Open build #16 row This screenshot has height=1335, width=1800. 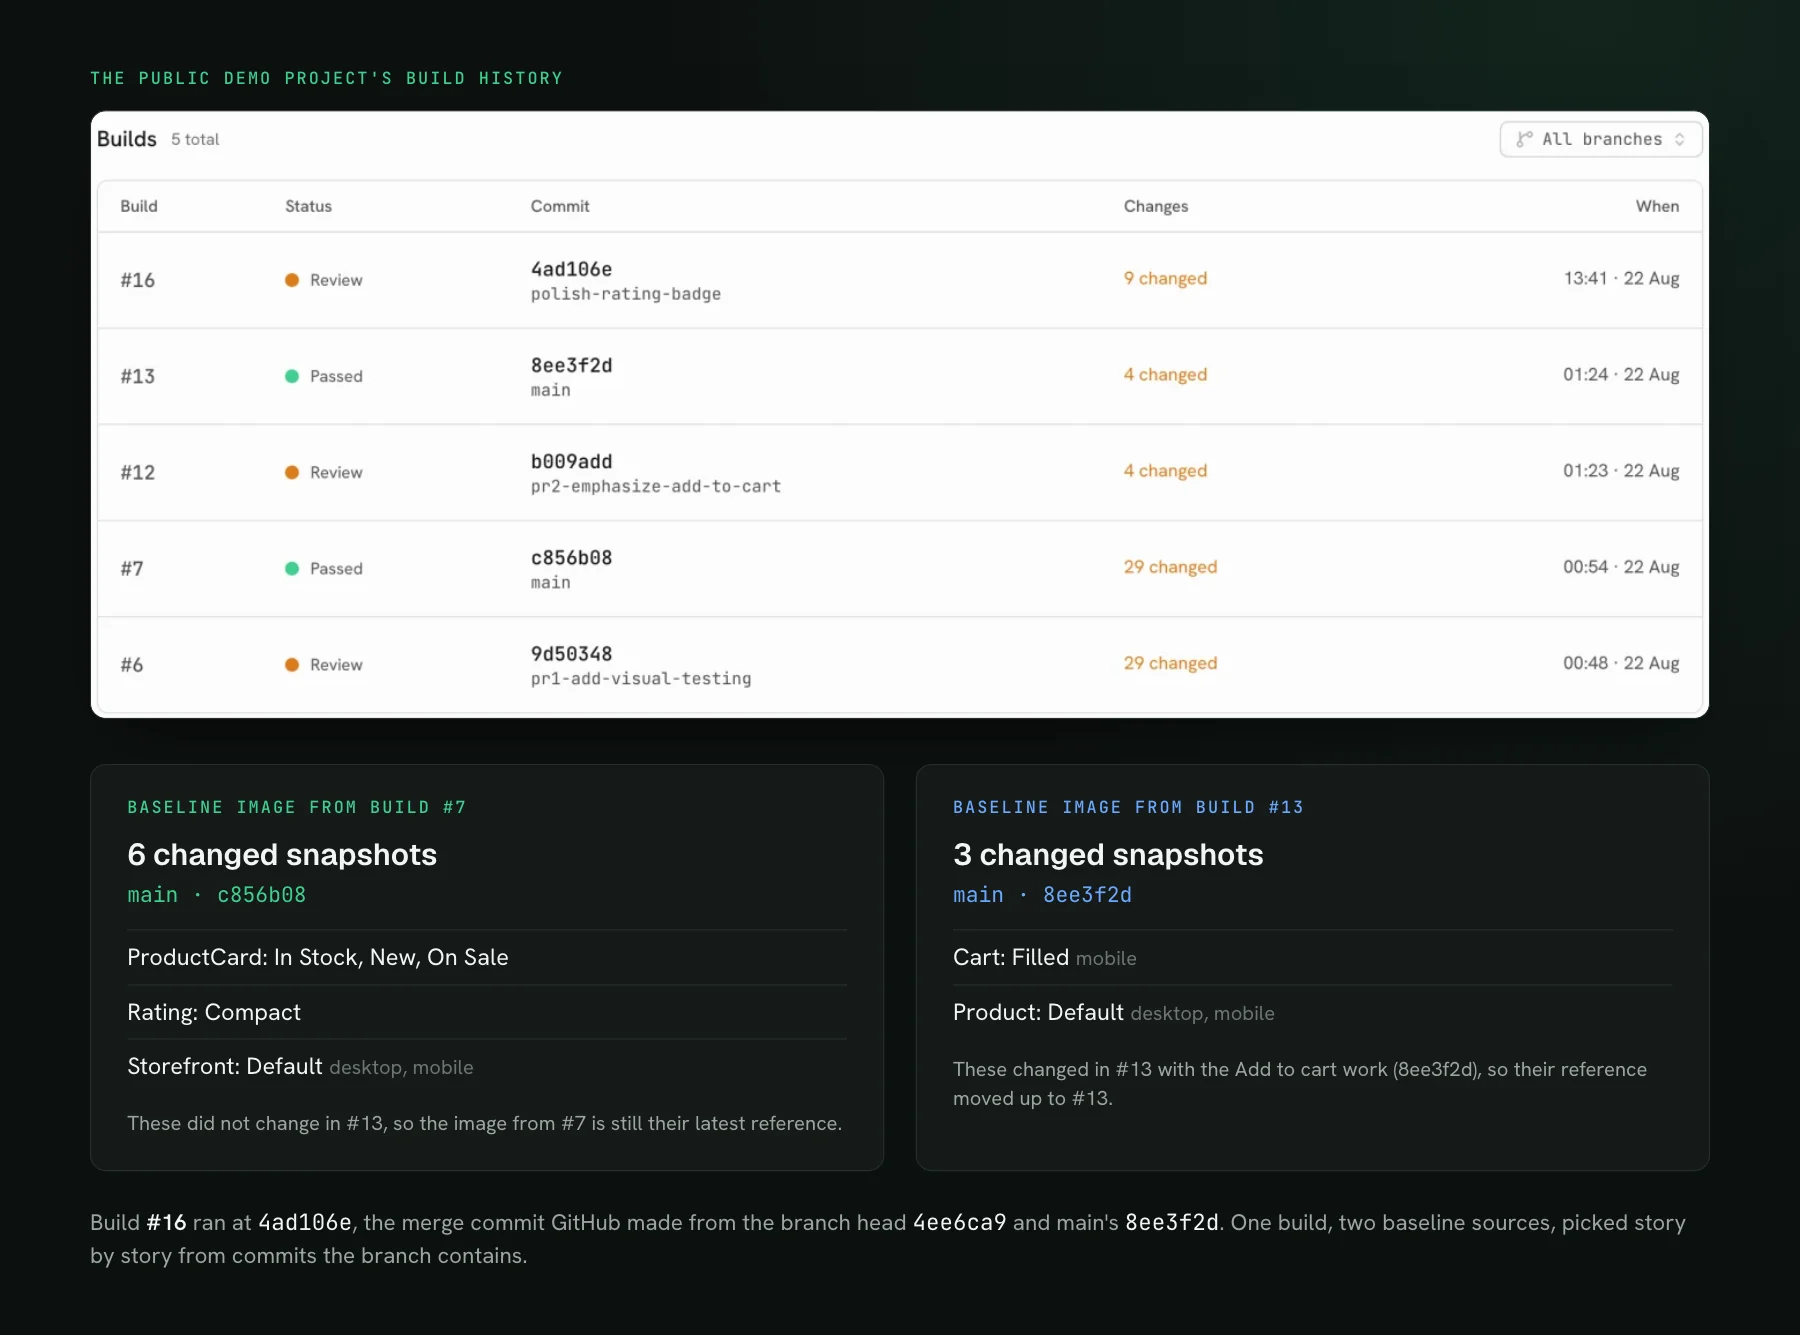pos(900,280)
